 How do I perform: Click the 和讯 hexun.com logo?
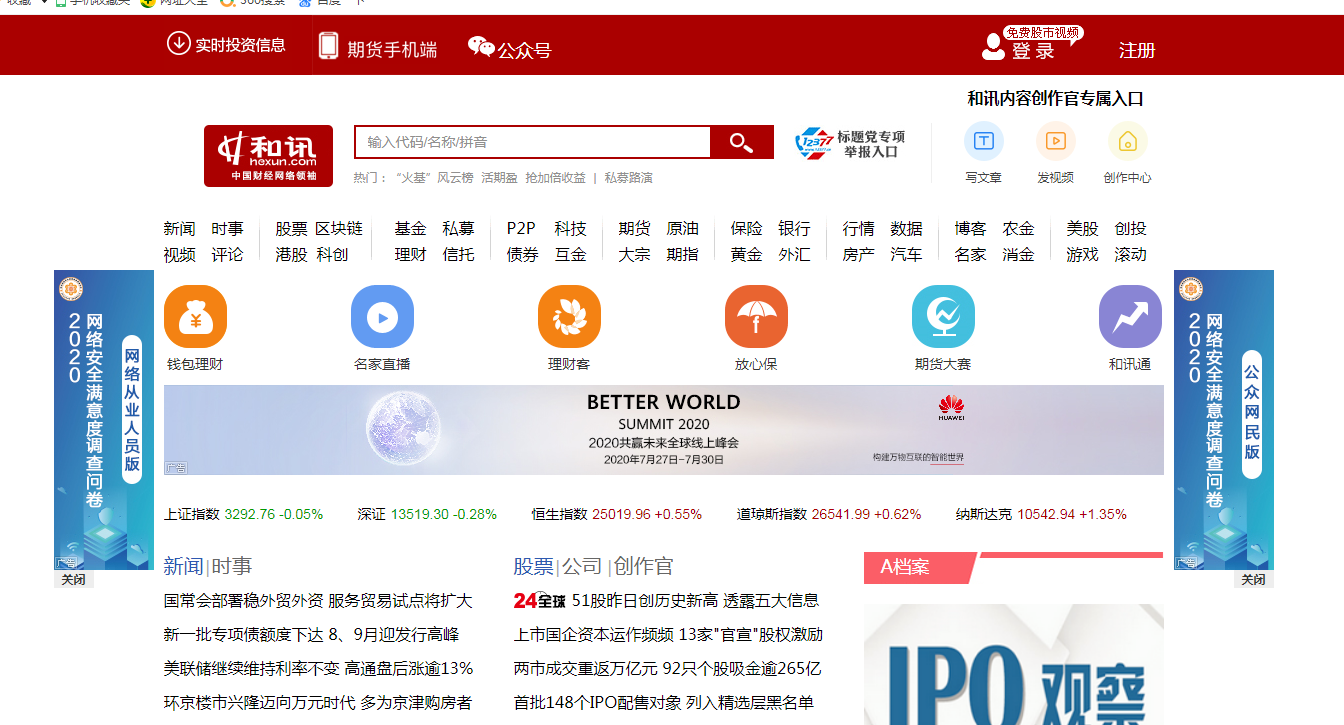268,156
